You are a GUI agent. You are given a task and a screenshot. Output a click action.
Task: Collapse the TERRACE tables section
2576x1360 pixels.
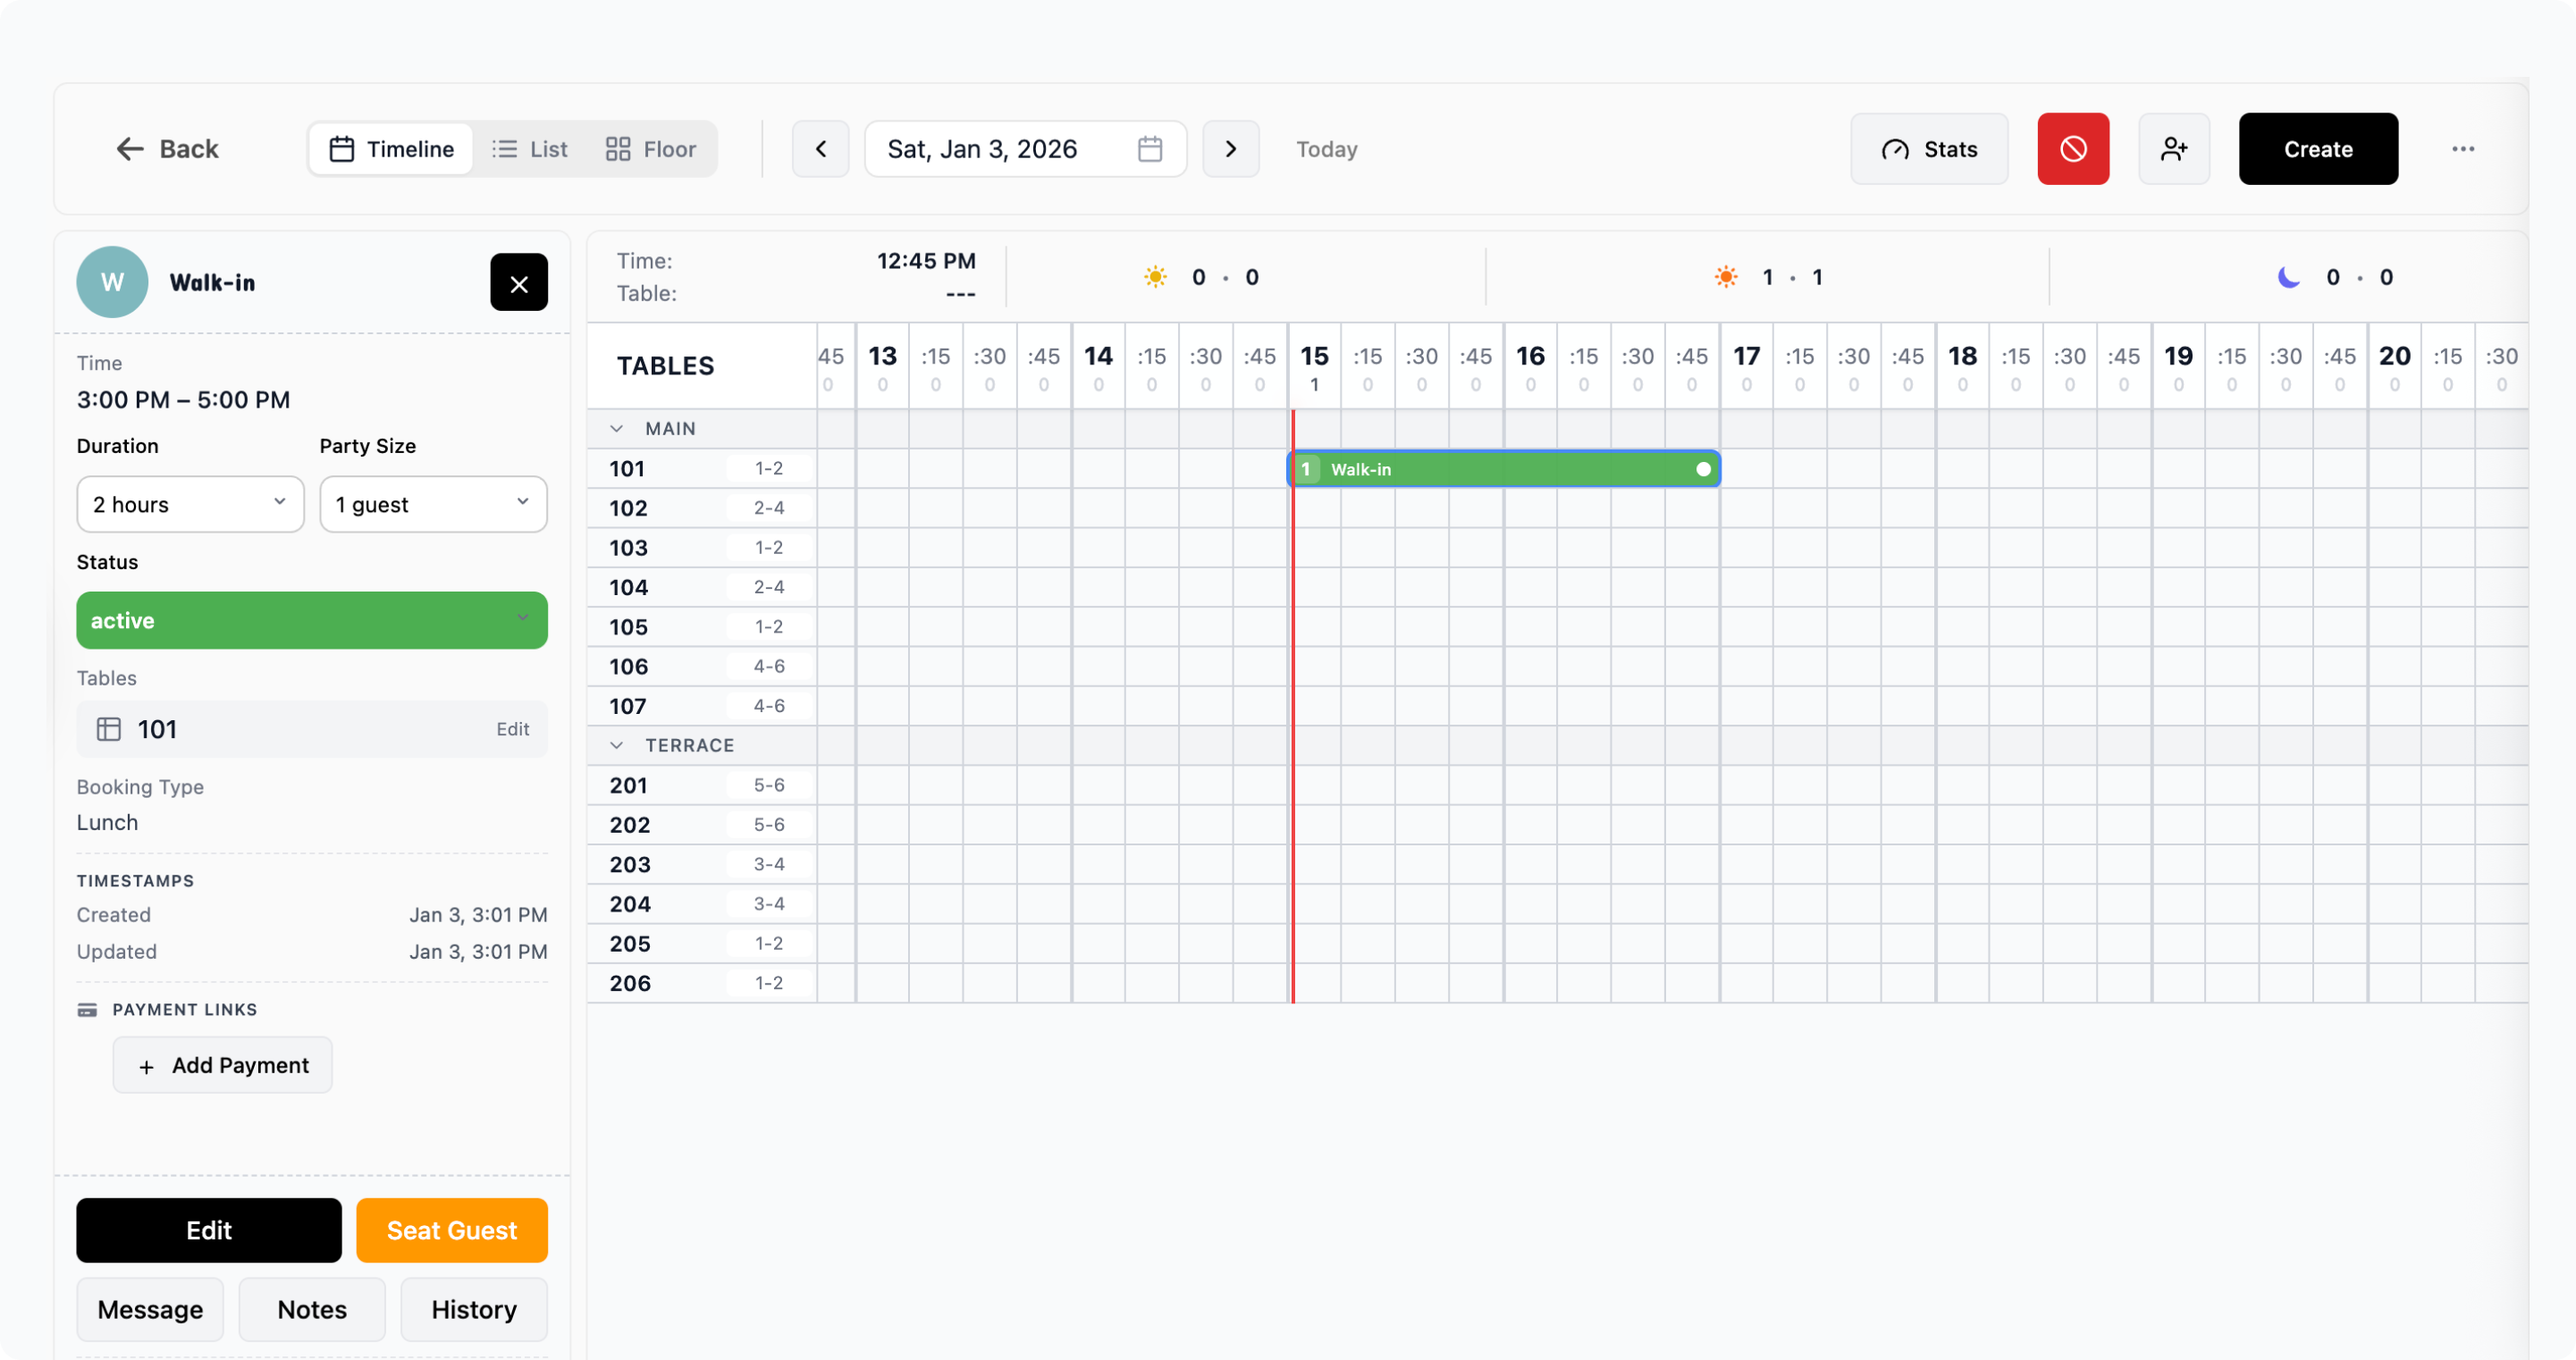617,745
